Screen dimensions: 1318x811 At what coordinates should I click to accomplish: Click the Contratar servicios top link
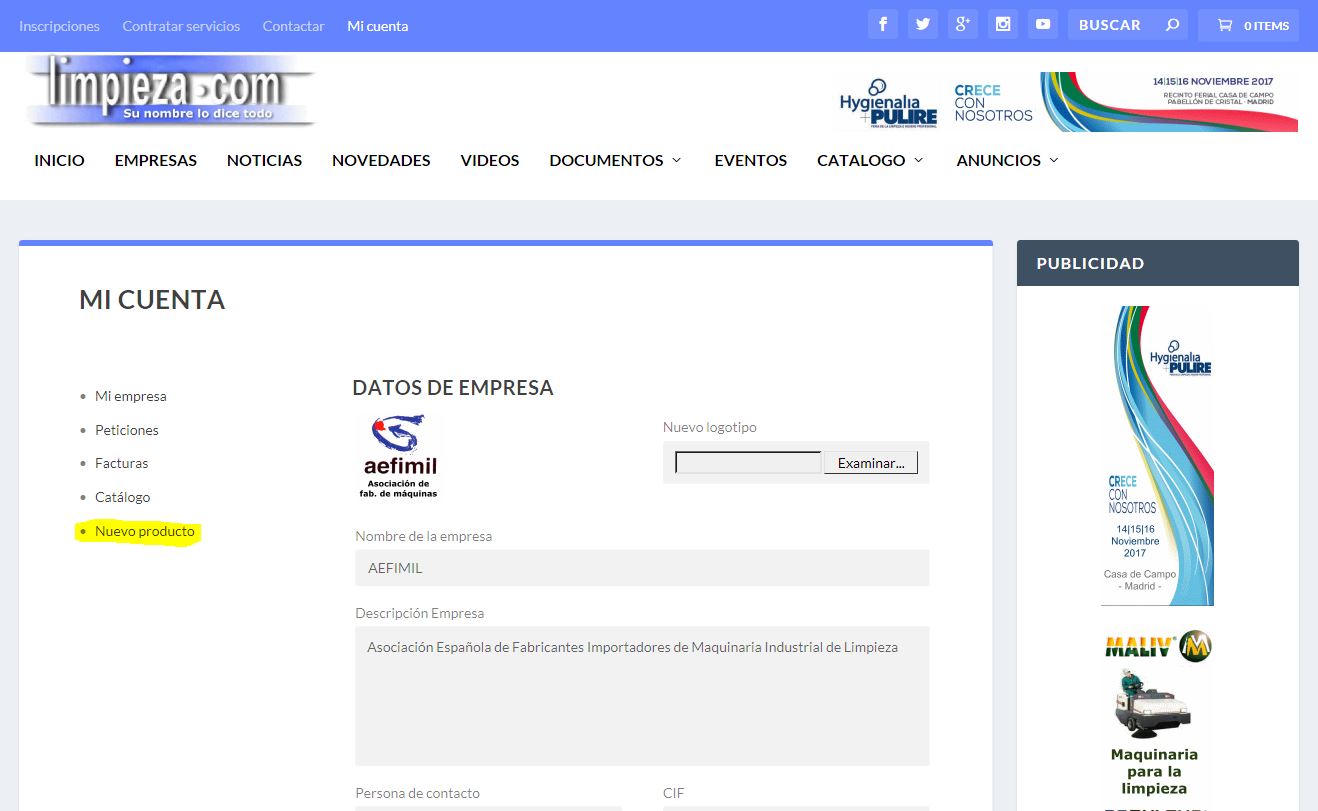click(x=181, y=26)
